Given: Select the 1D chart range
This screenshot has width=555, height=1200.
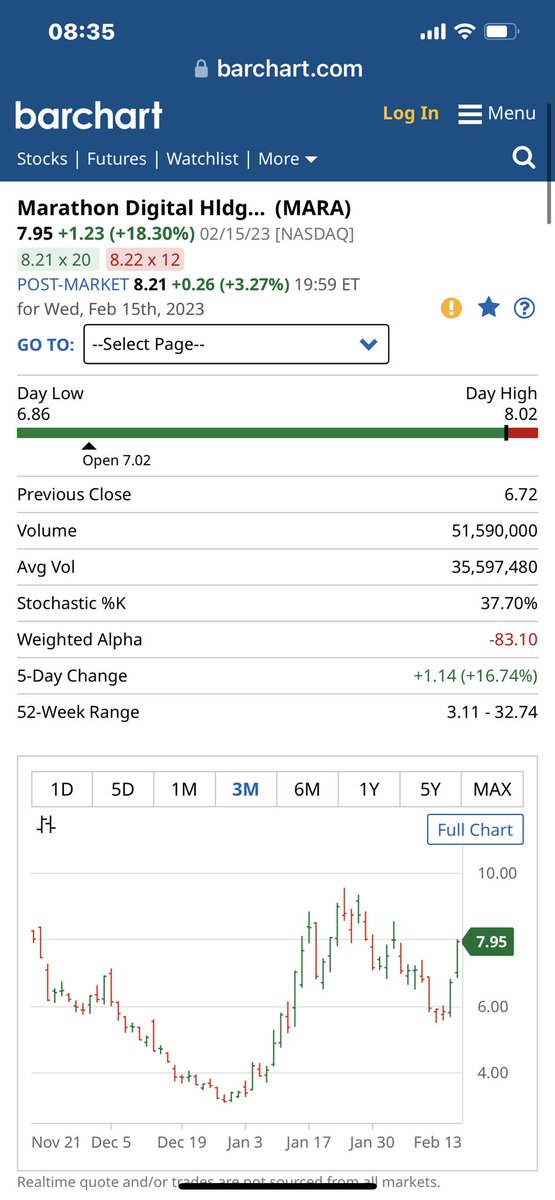Looking at the screenshot, I should (x=62, y=789).
